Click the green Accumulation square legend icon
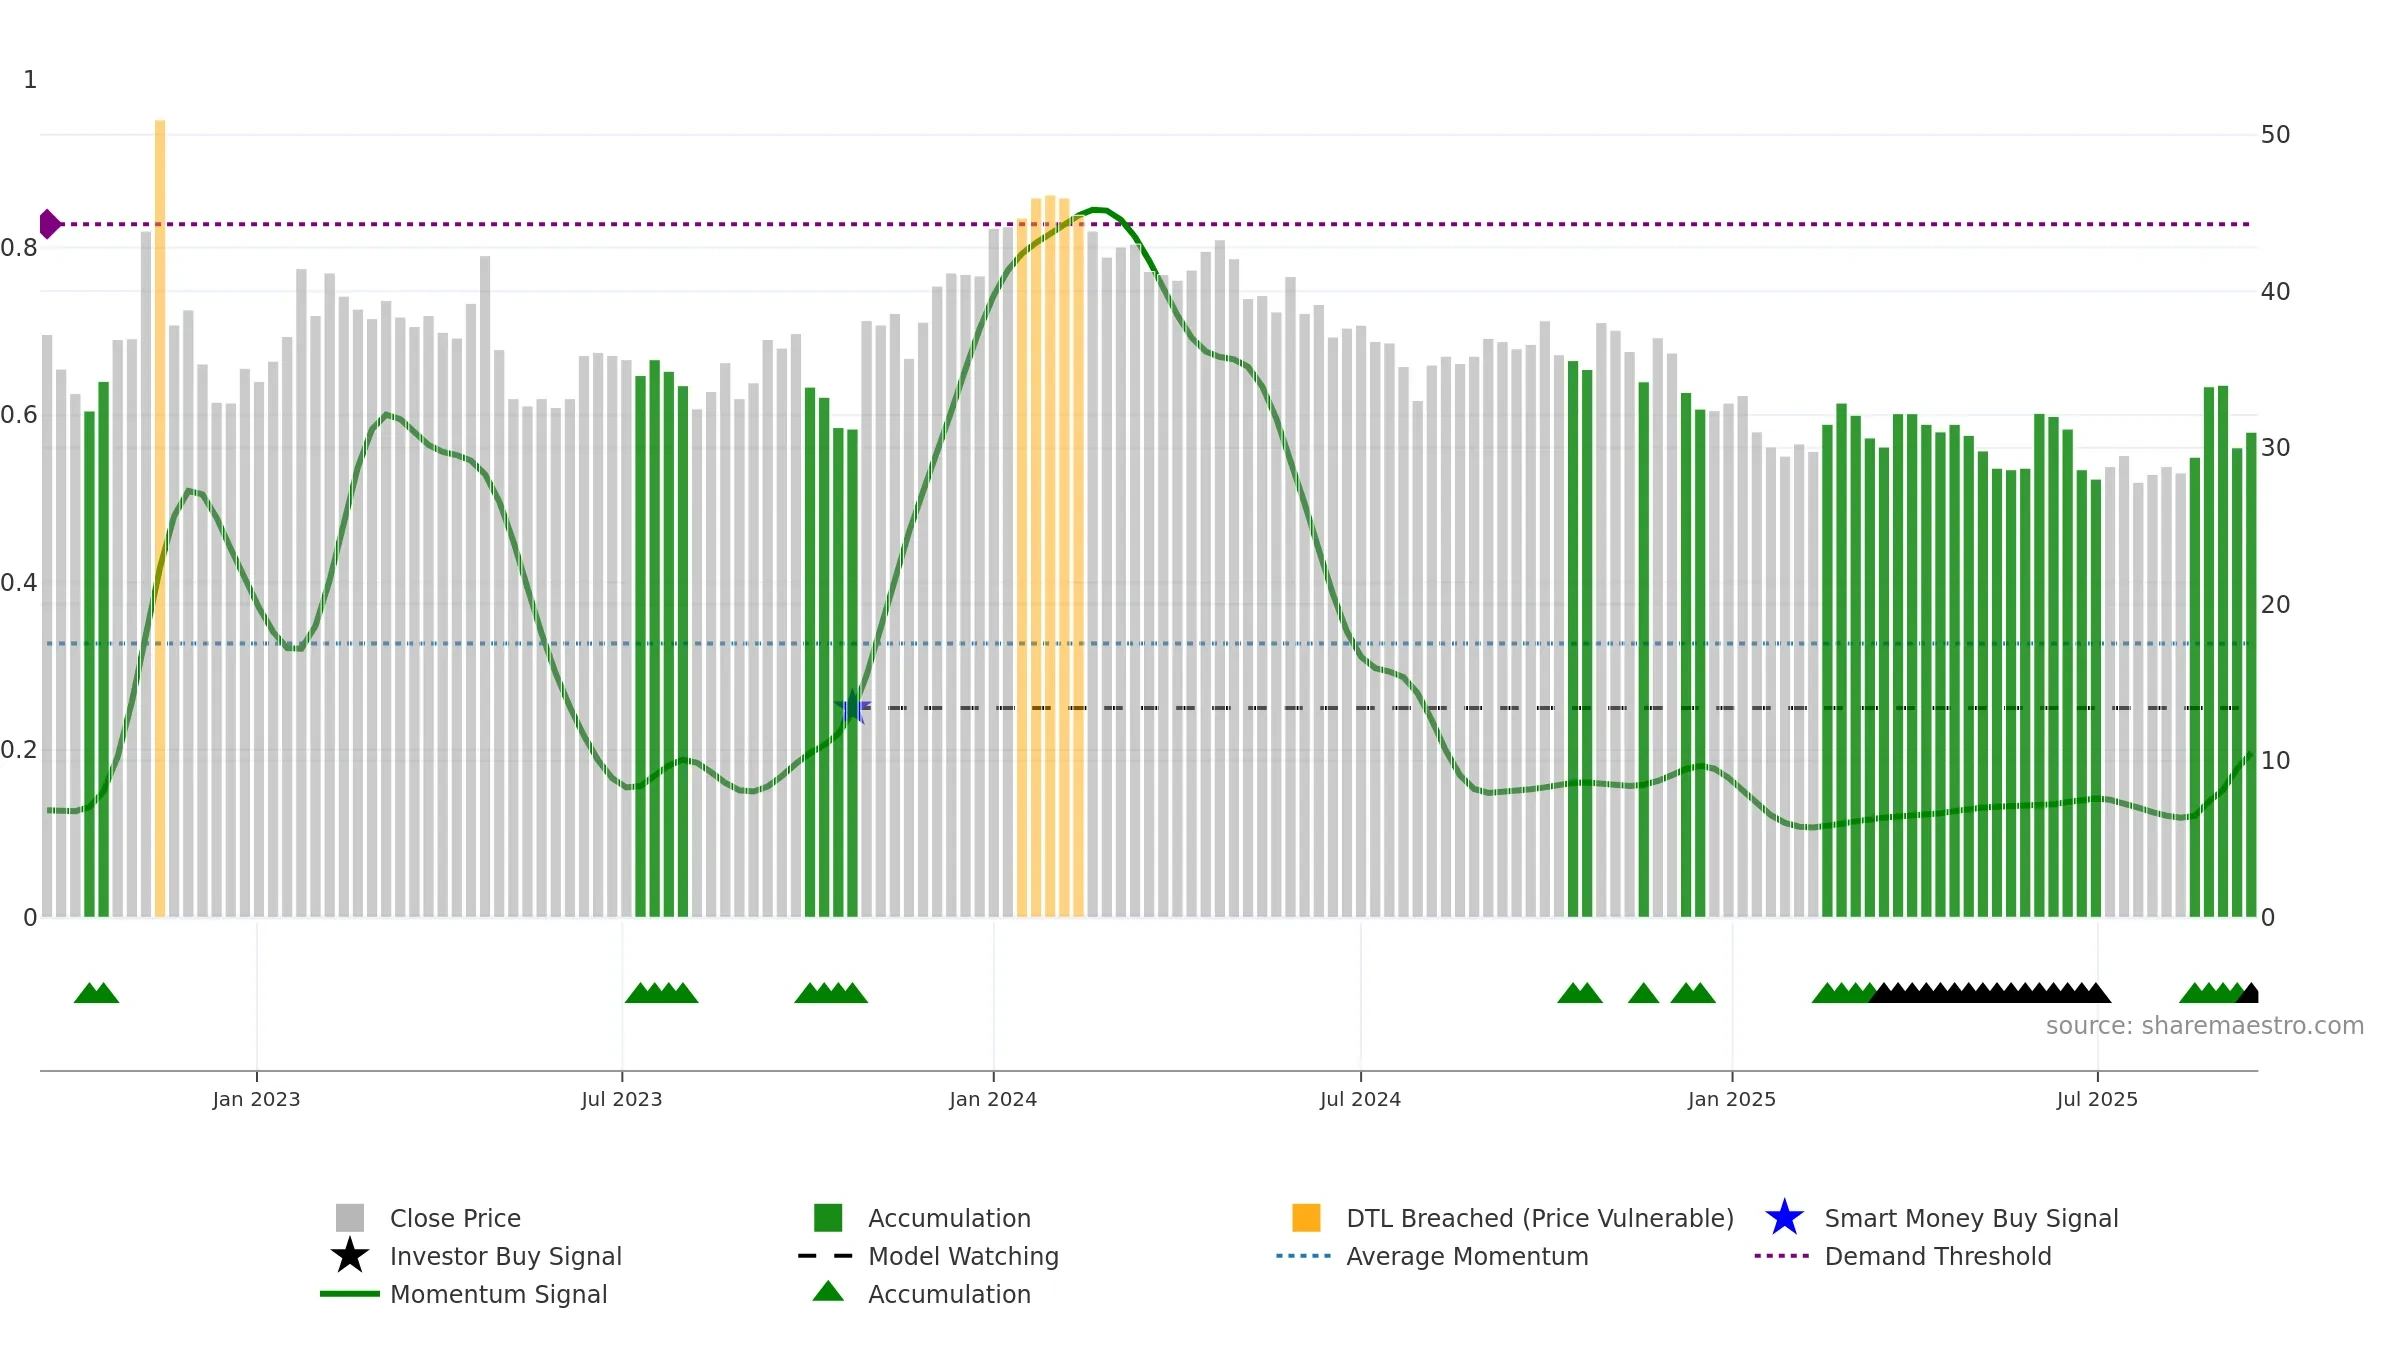This screenshot has width=2400, height=1350. [828, 1217]
